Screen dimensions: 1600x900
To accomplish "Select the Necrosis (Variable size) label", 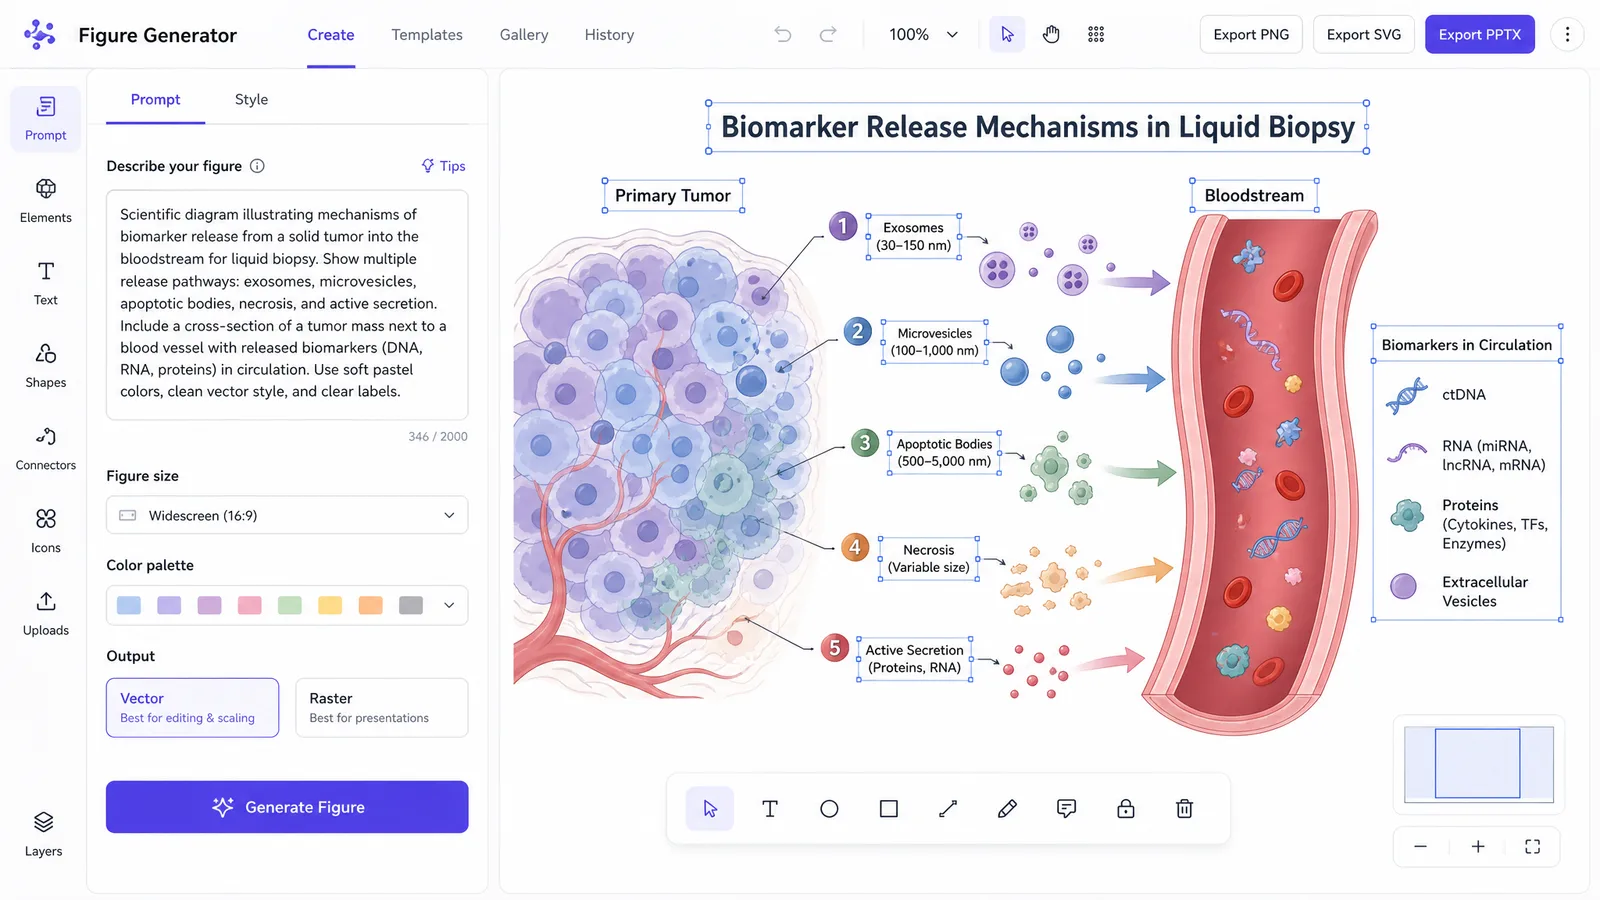I will tap(929, 559).
